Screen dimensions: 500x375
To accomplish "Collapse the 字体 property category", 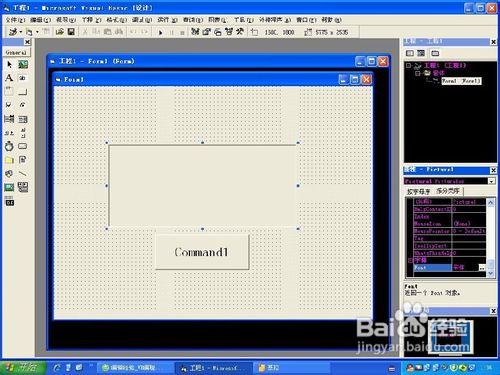I will tap(411, 260).
